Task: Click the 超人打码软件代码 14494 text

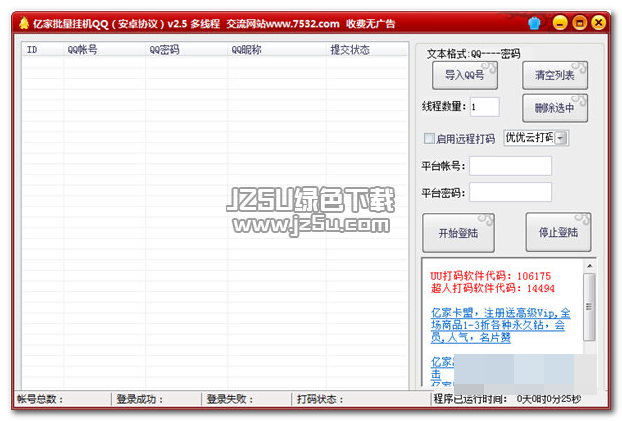Action: (x=493, y=288)
